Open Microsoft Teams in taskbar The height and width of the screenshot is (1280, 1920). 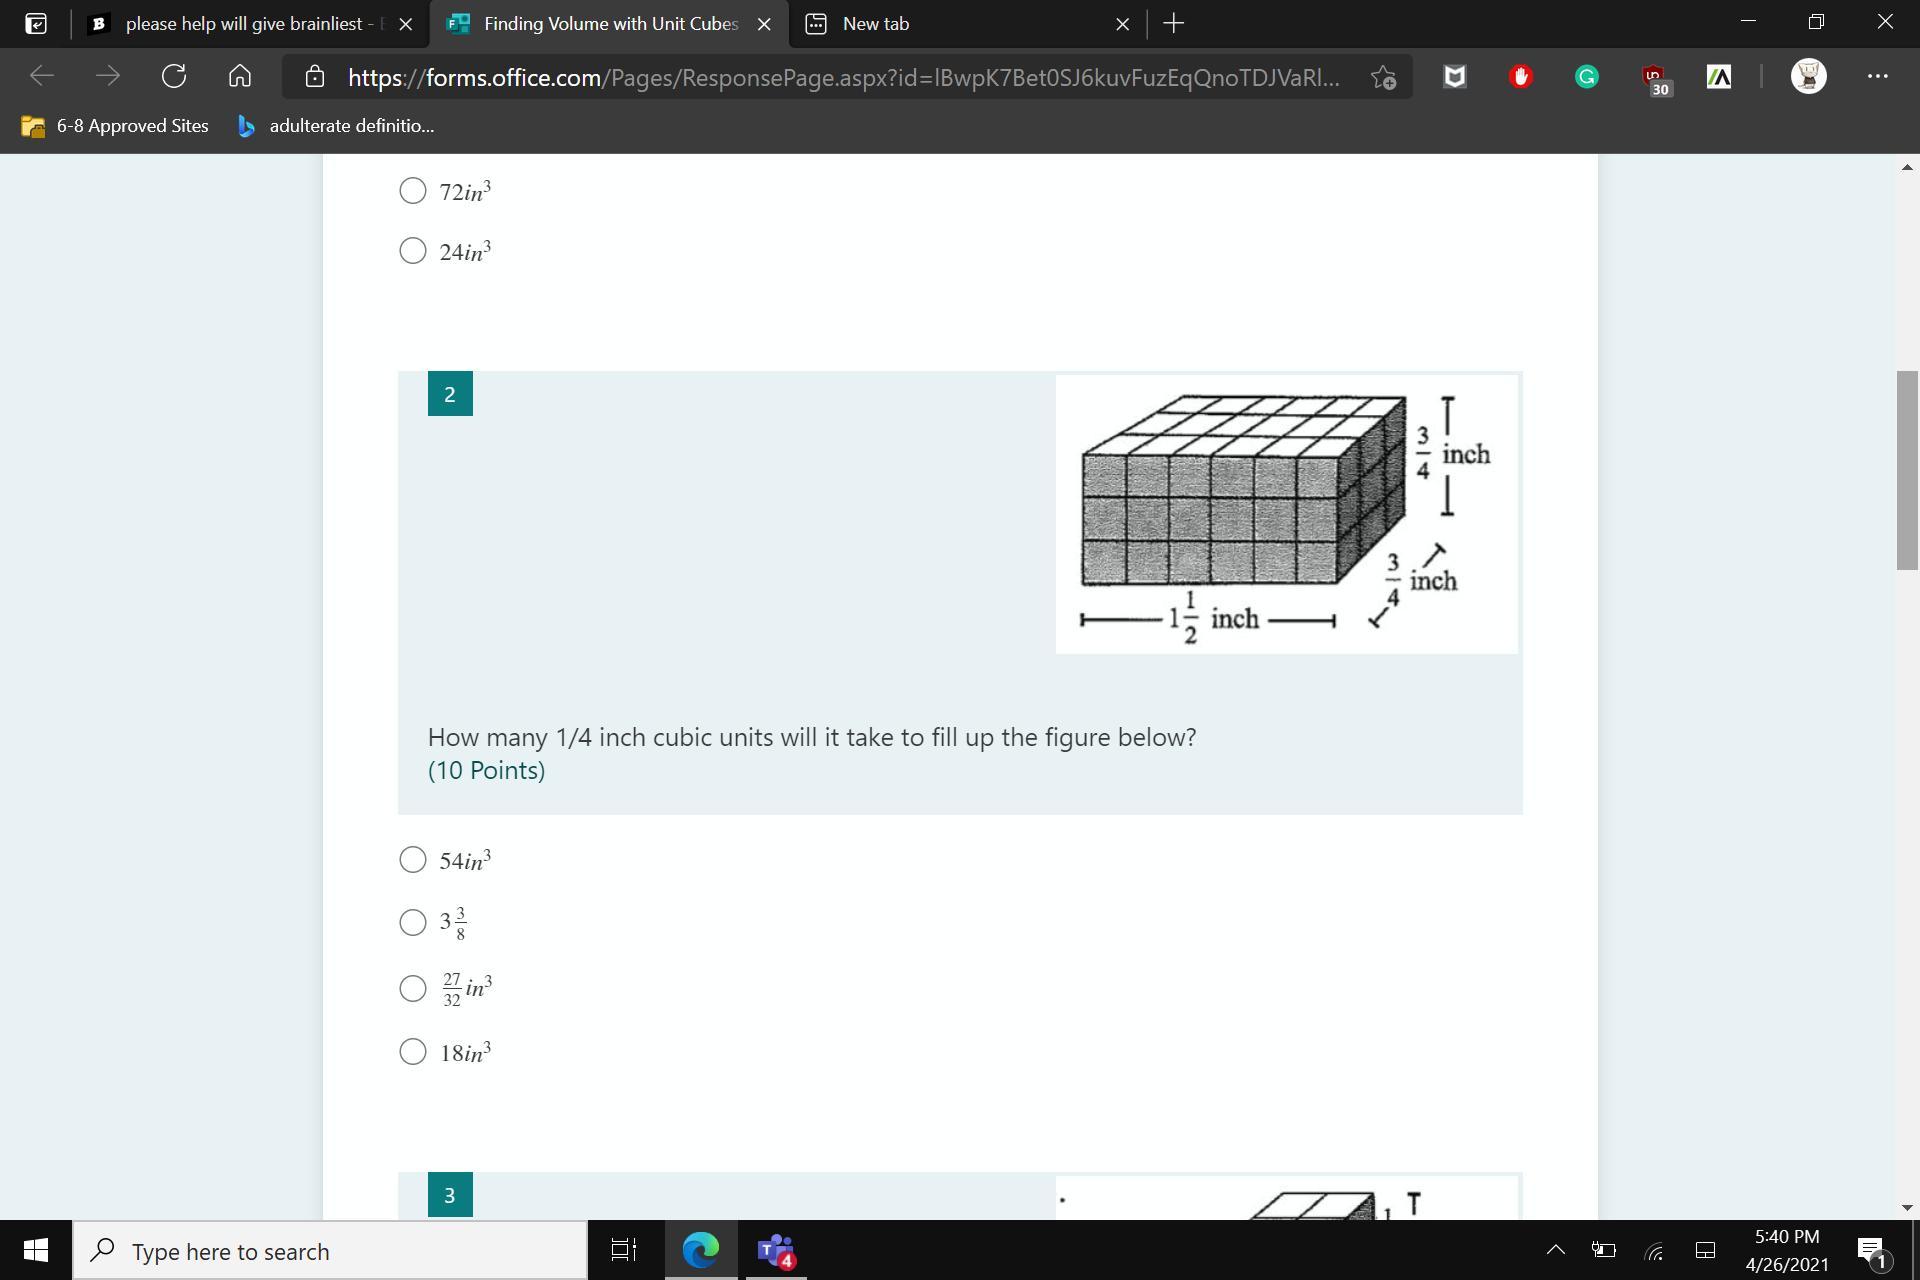point(775,1250)
